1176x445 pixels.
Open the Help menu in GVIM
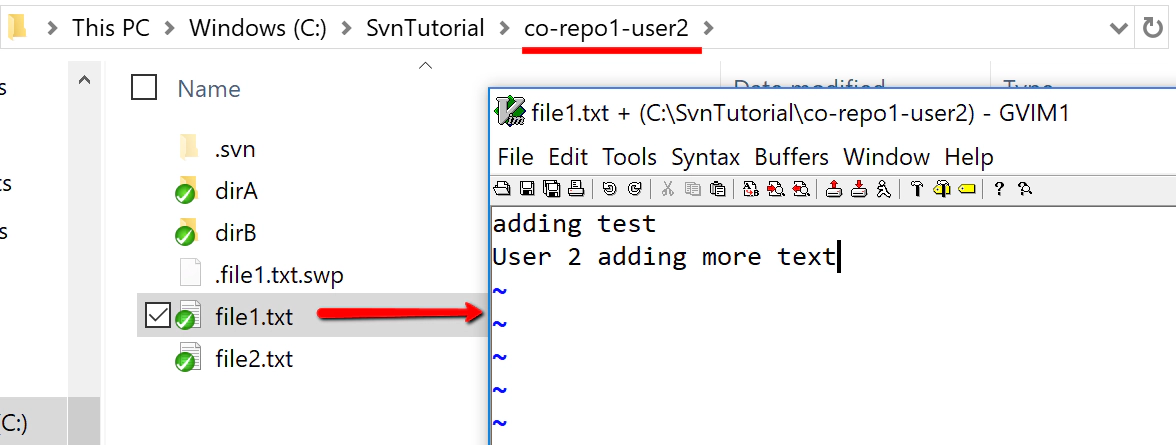[969, 157]
